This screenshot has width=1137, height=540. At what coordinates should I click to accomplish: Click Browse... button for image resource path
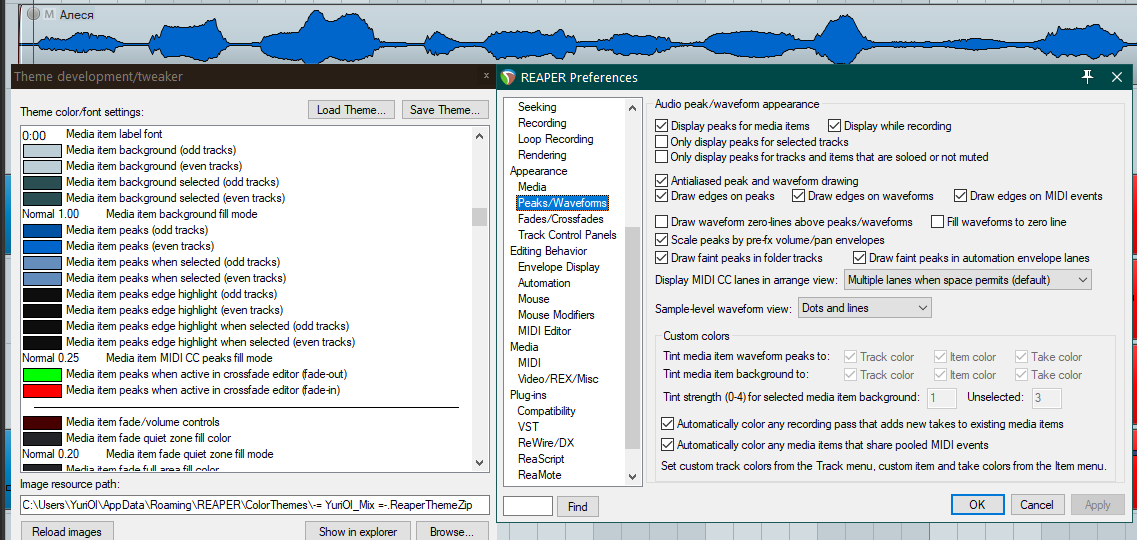click(452, 531)
